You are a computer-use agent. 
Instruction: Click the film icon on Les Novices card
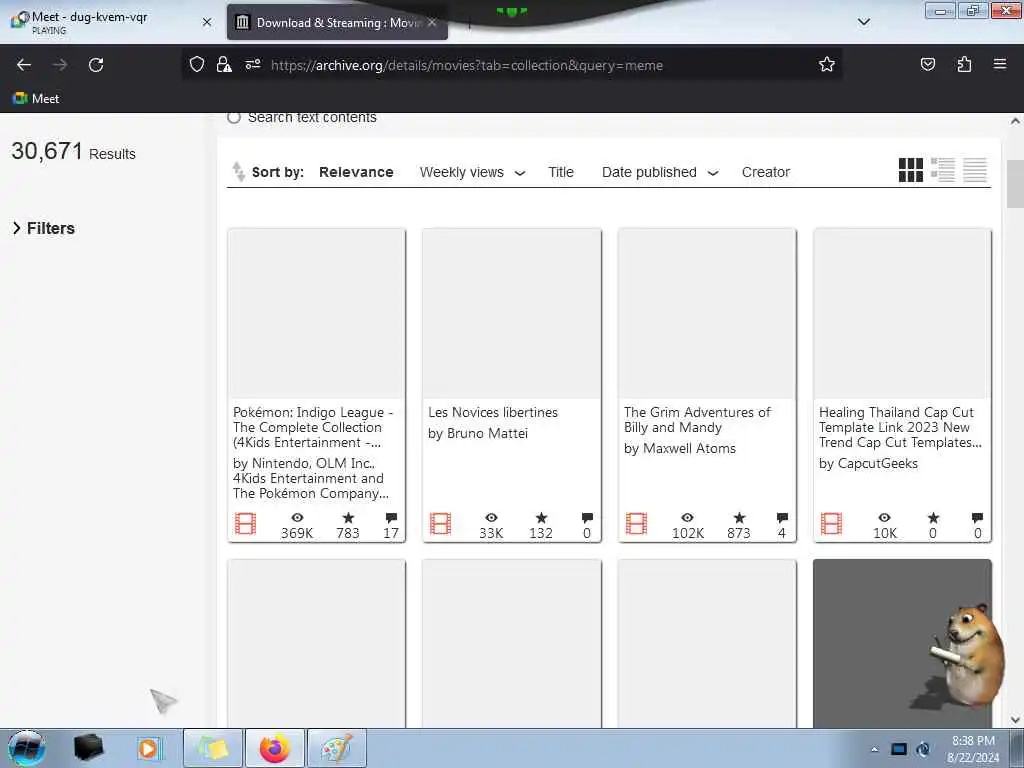pyautogui.click(x=441, y=524)
